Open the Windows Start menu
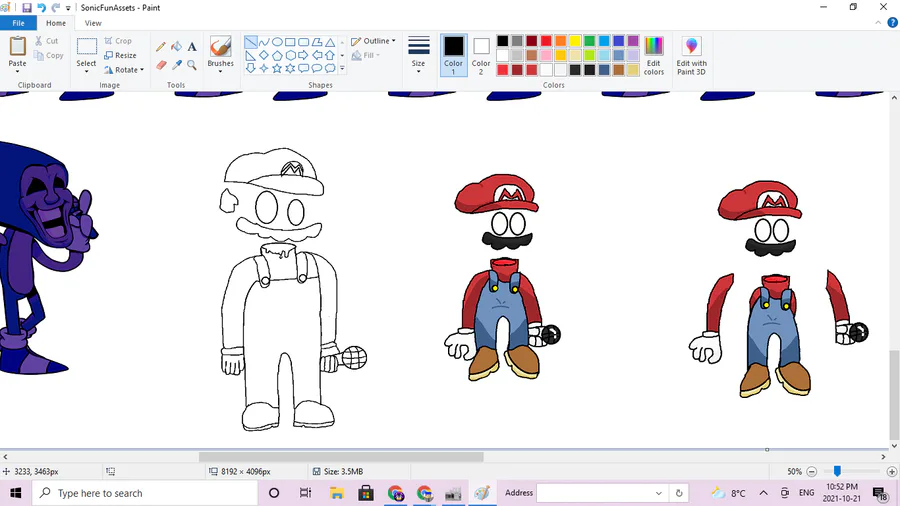This screenshot has width=900, height=506. 15,493
